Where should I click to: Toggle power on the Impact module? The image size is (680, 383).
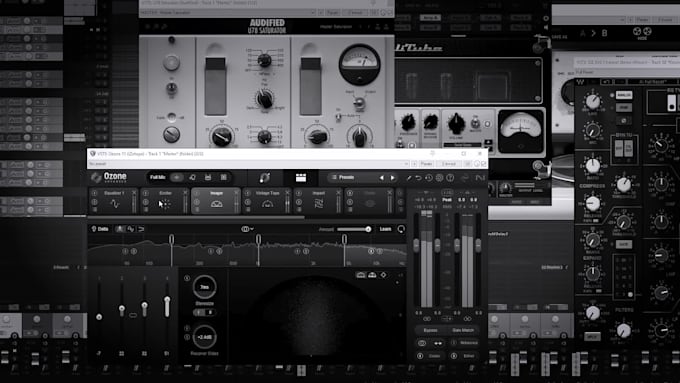[x=299, y=193]
